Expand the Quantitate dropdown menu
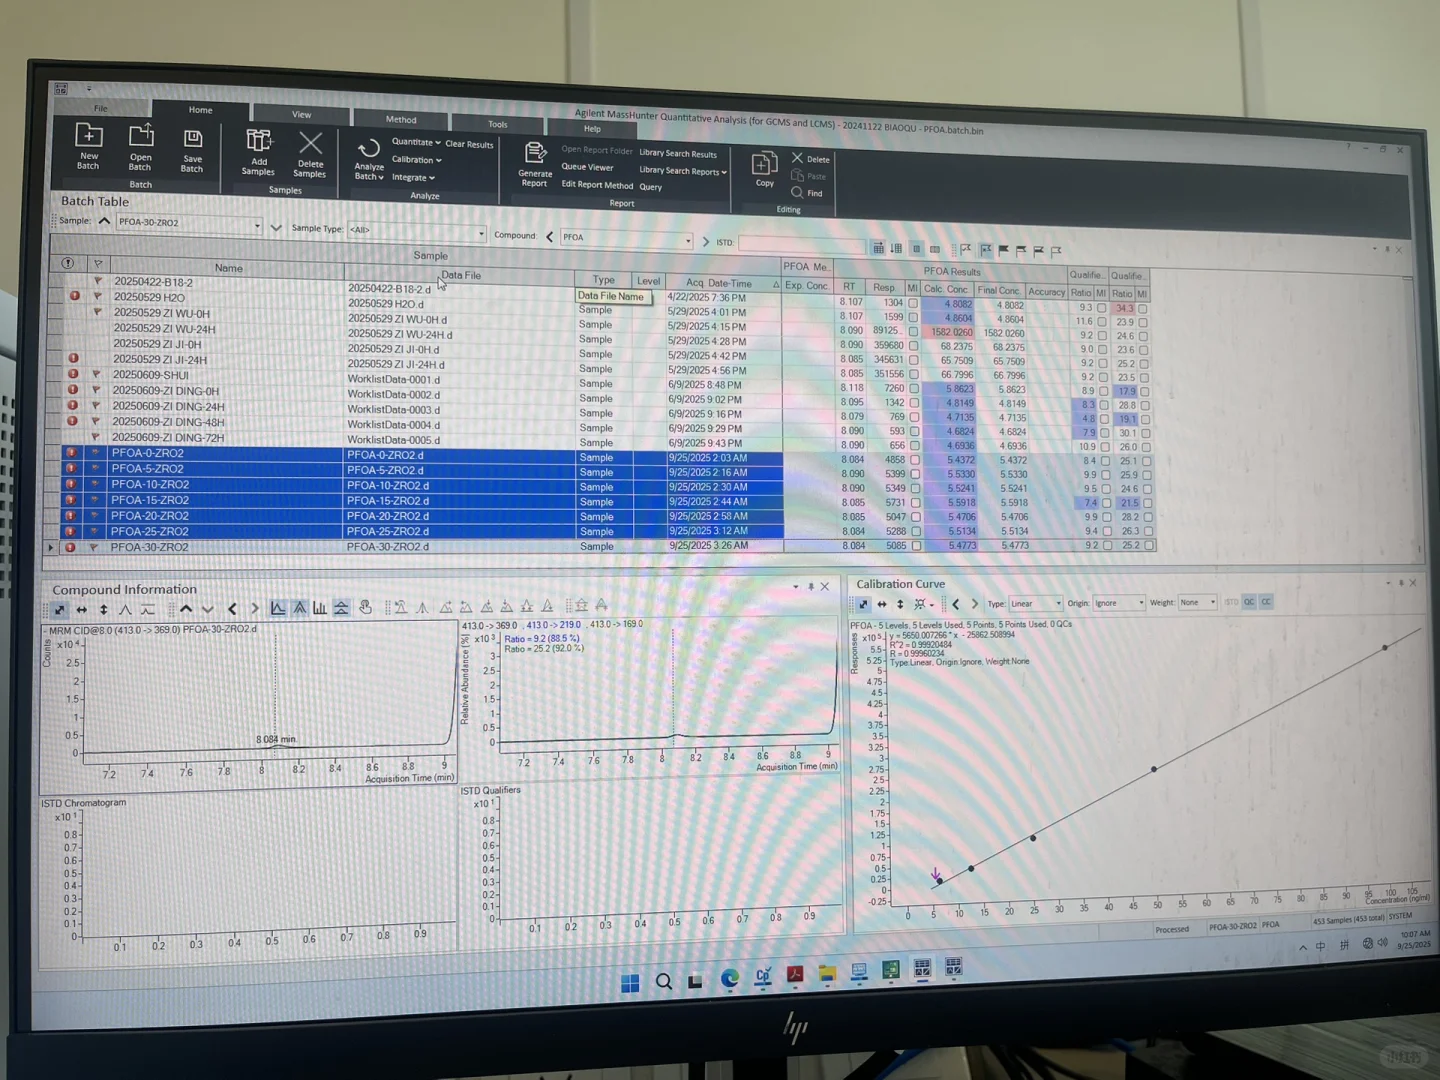Viewport: 1440px width, 1080px height. [x=416, y=142]
